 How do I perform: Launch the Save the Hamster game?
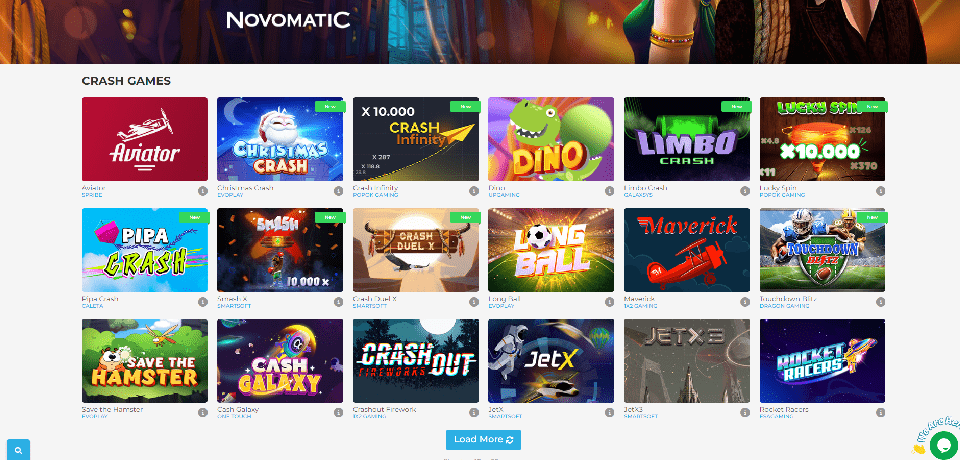coord(144,361)
